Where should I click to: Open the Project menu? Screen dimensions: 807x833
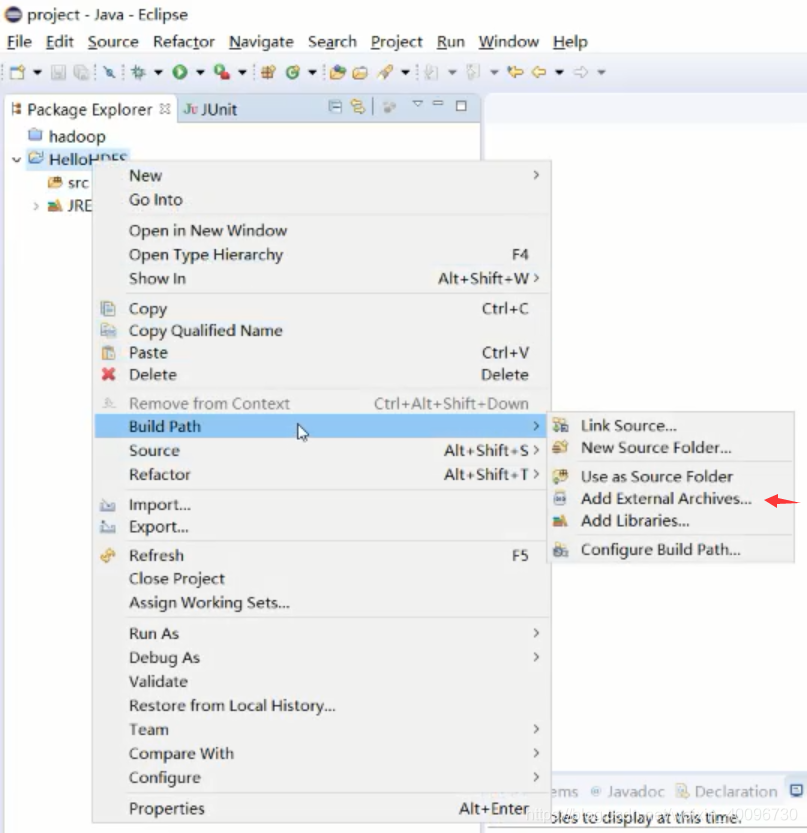pos(396,41)
